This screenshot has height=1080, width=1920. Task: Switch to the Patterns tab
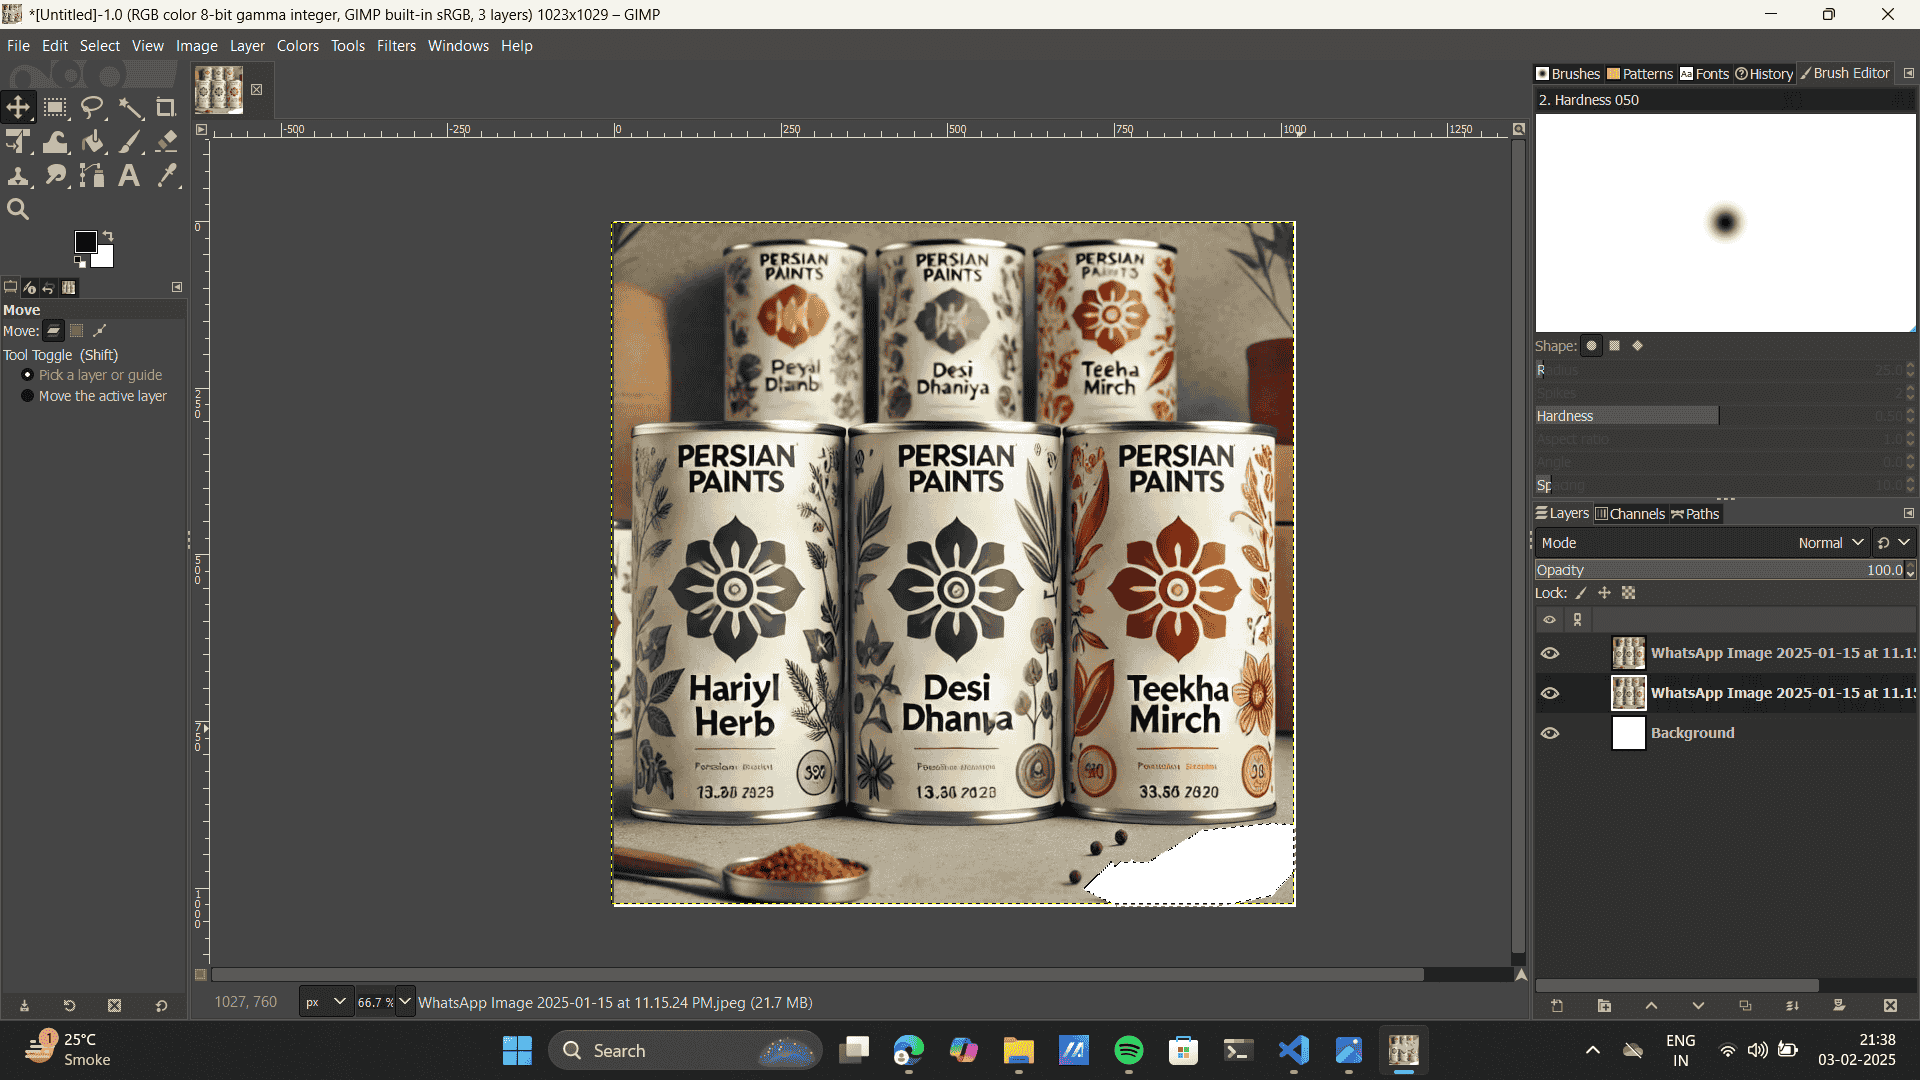click(x=1640, y=73)
